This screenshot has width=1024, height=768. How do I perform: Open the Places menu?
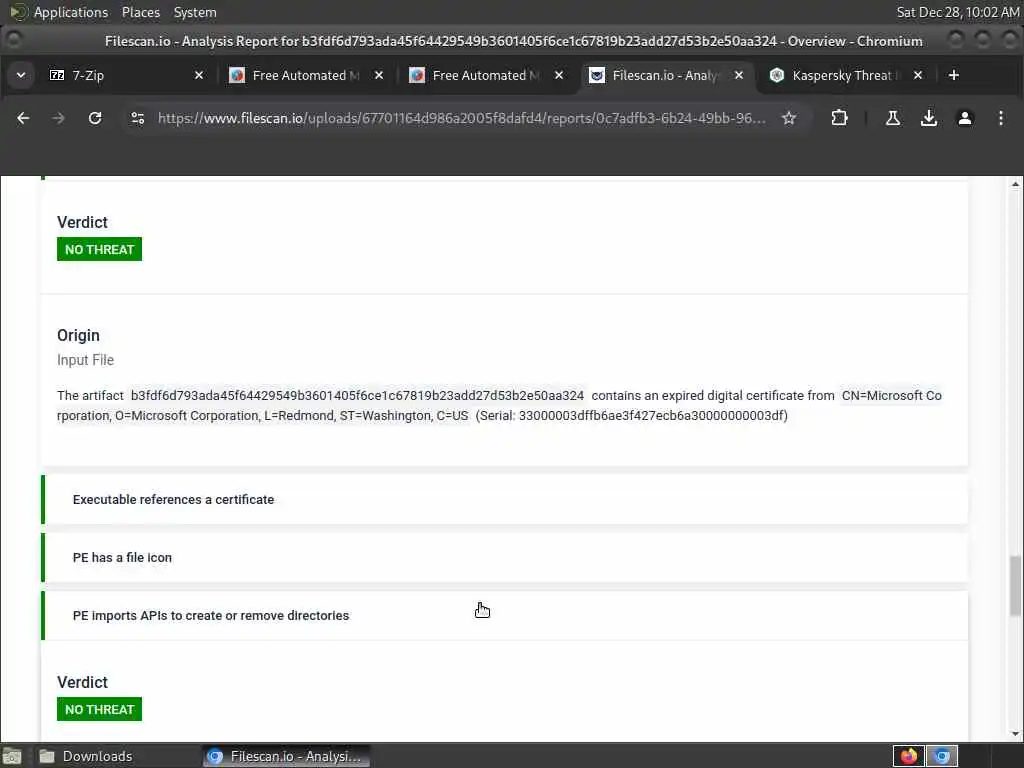click(141, 12)
